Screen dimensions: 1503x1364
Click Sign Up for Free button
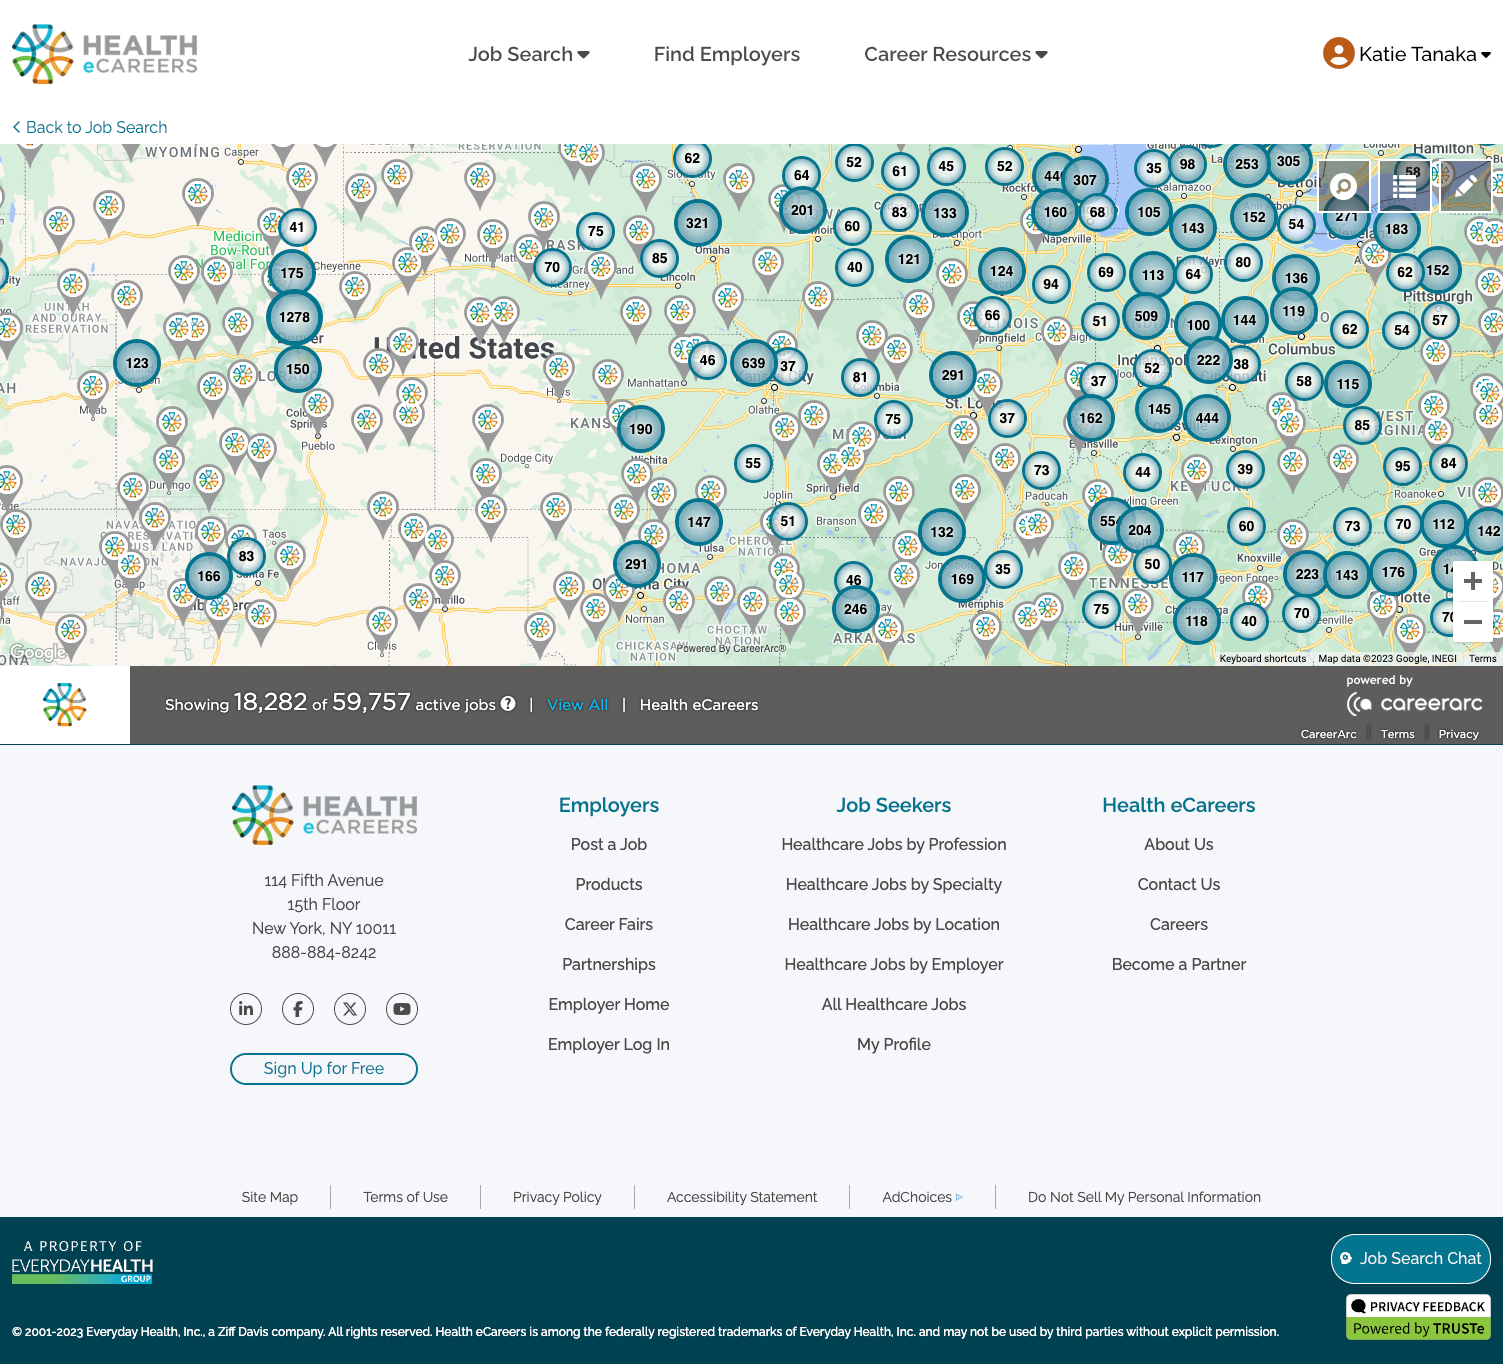[x=324, y=1068]
